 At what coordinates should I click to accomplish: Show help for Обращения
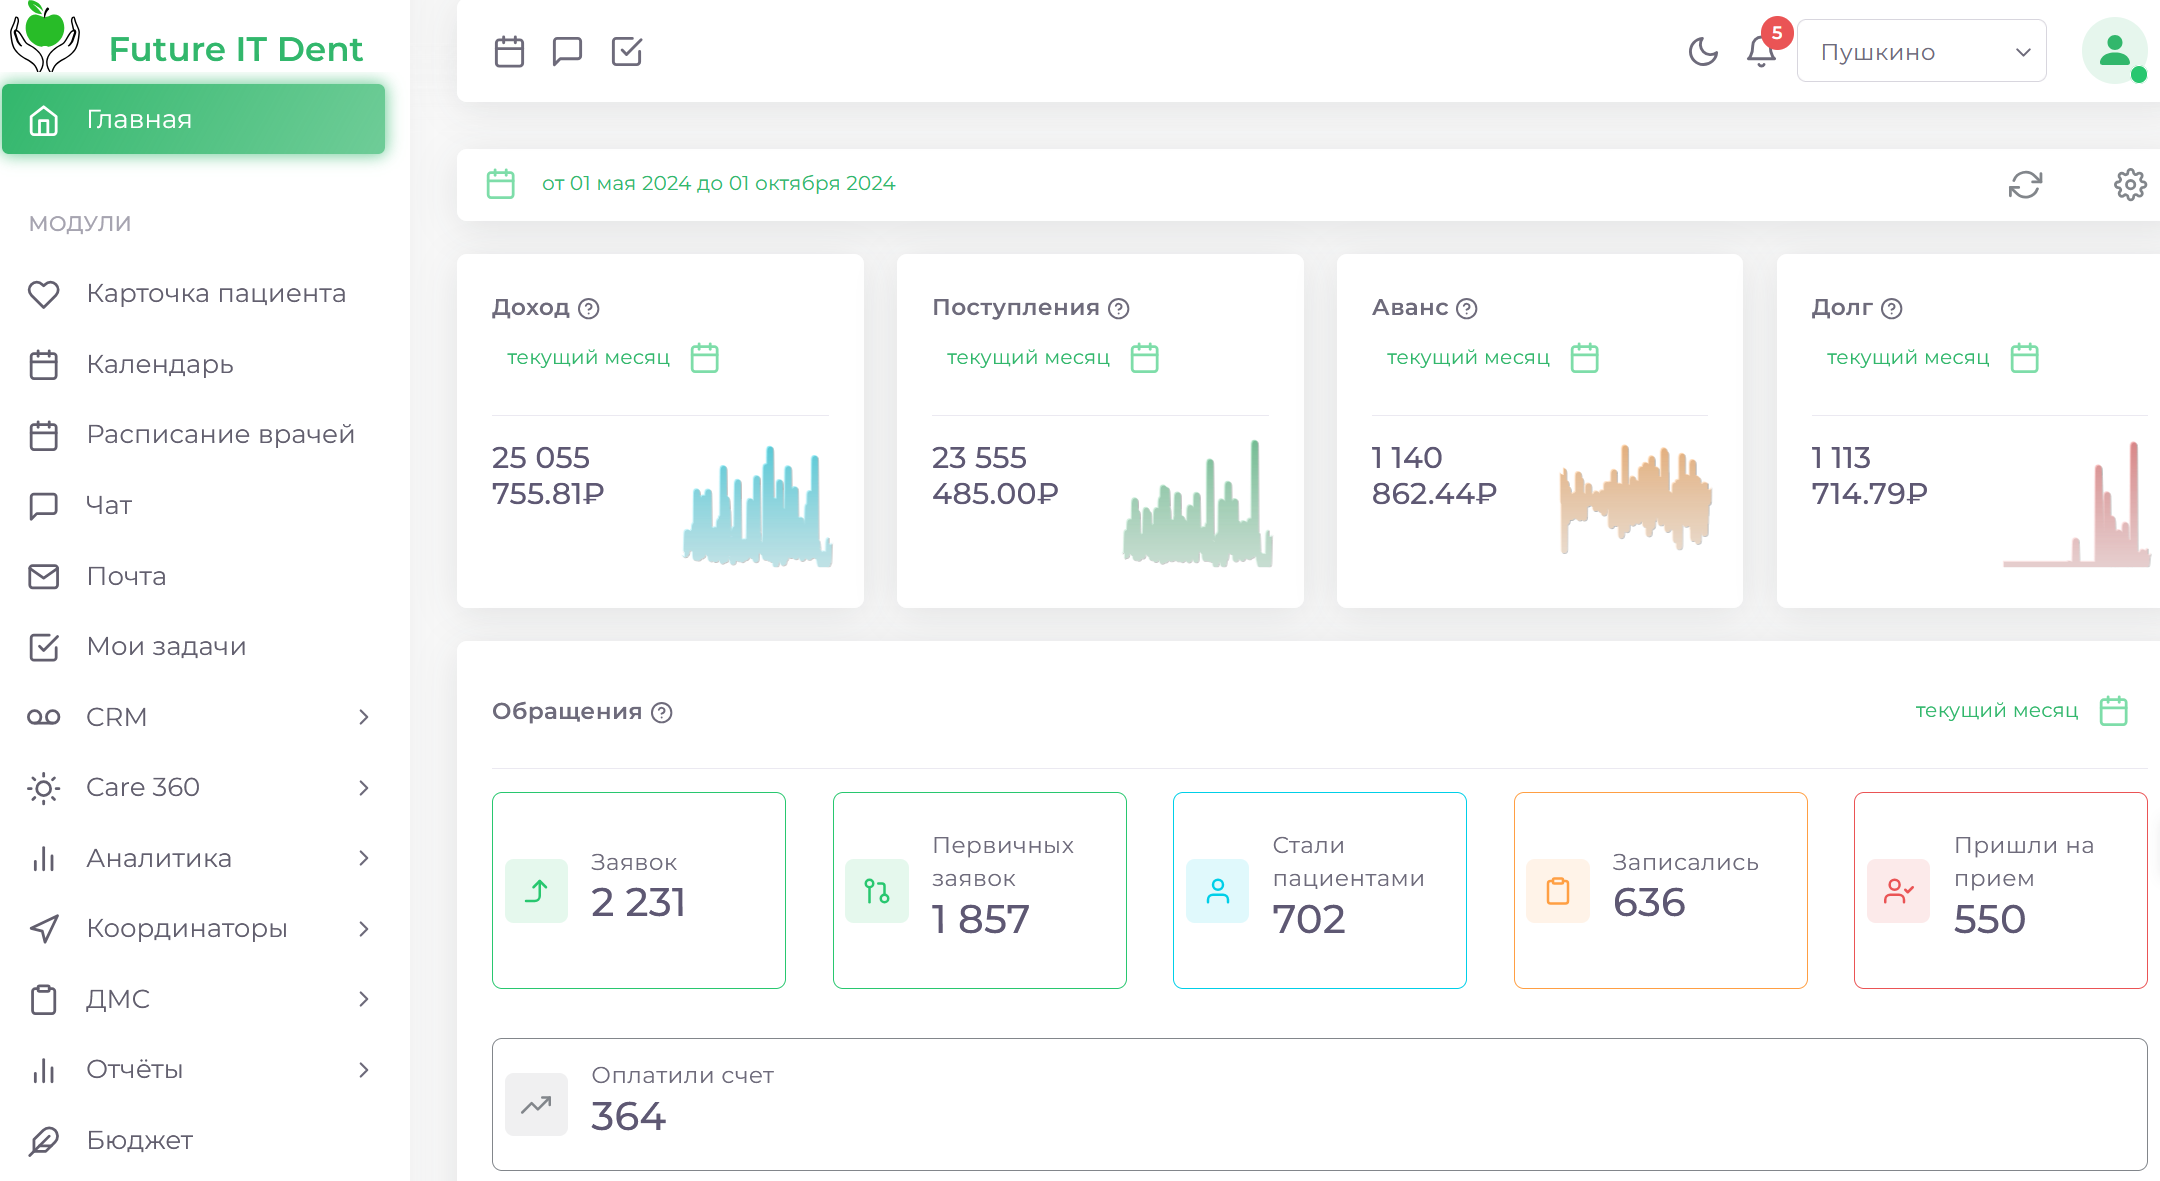(662, 713)
